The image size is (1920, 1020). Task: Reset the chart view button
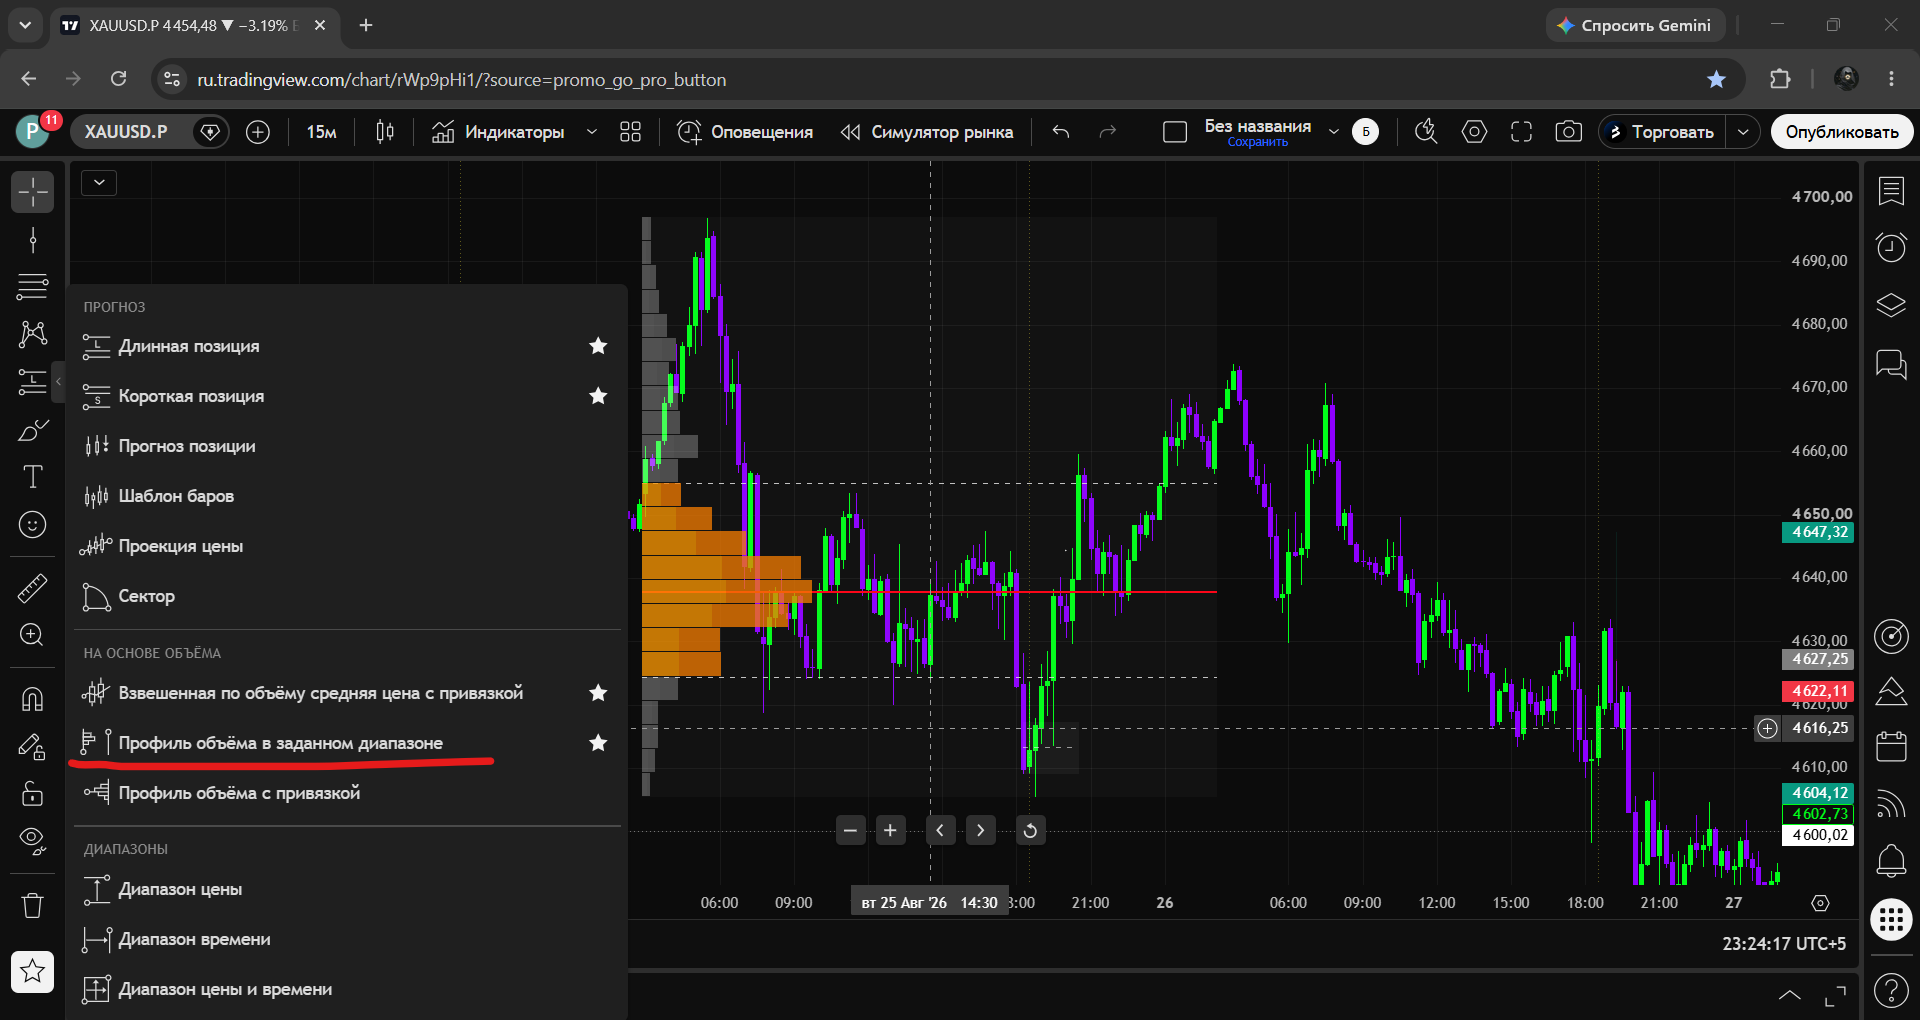tap(1030, 830)
